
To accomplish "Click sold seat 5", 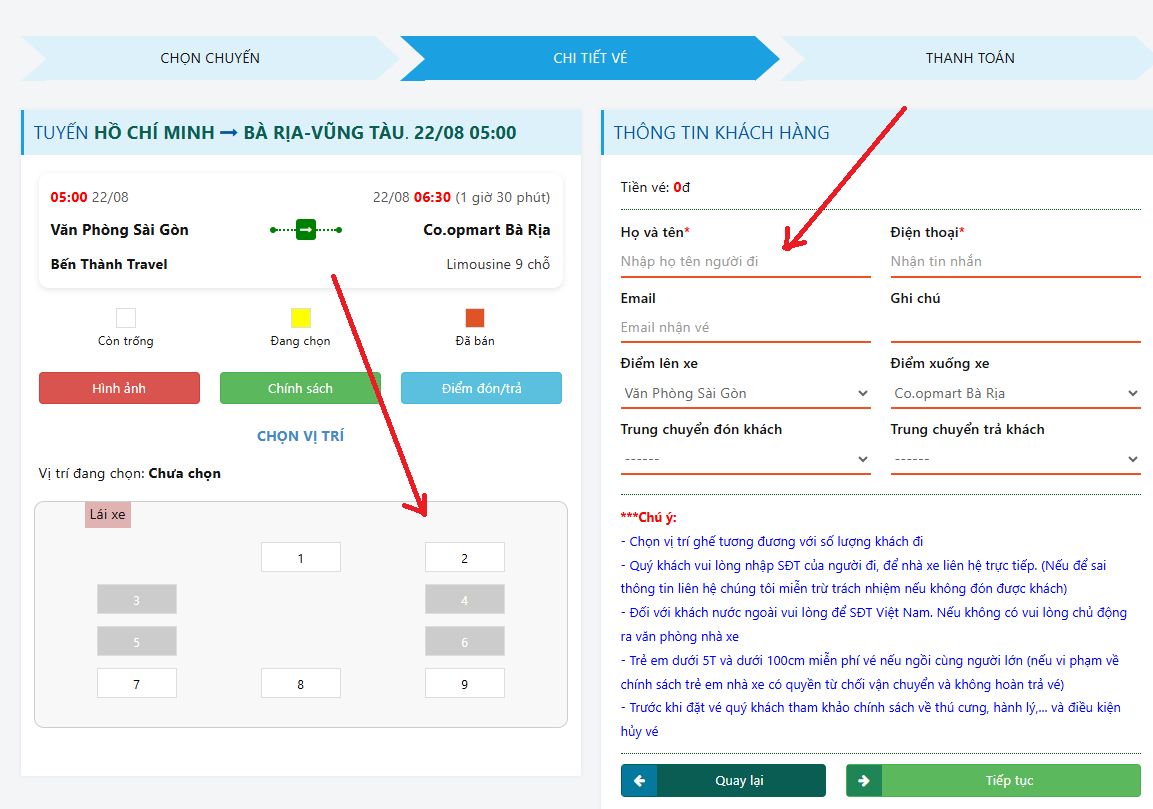I will pyautogui.click(x=137, y=641).
